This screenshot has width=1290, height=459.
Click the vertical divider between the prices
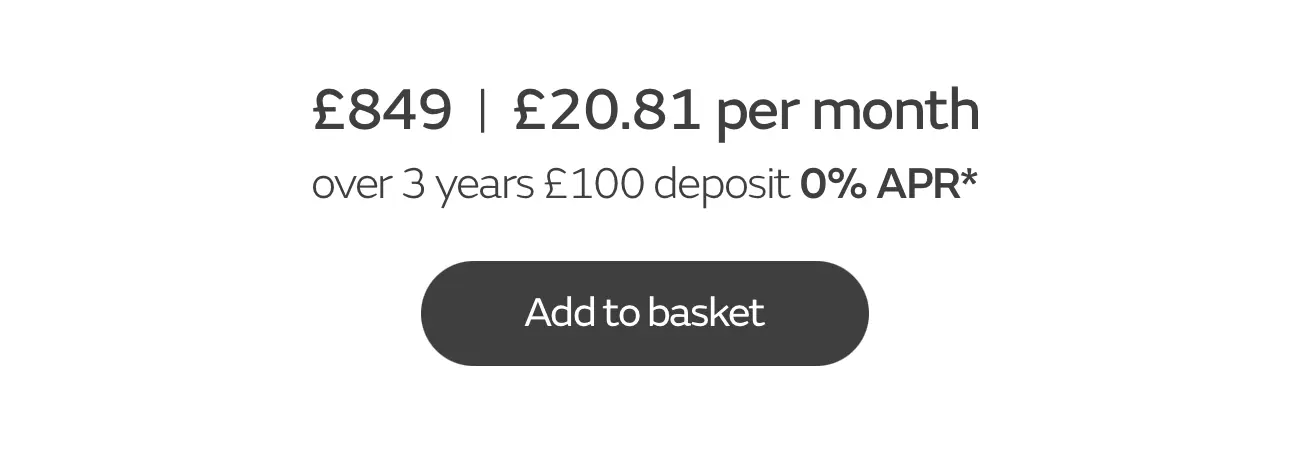pos(483,110)
